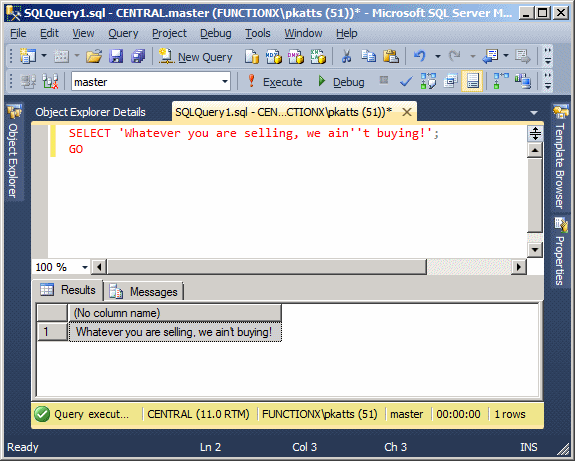Toggle the split editor pane button
The image size is (575, 461).
coord(535,133)
